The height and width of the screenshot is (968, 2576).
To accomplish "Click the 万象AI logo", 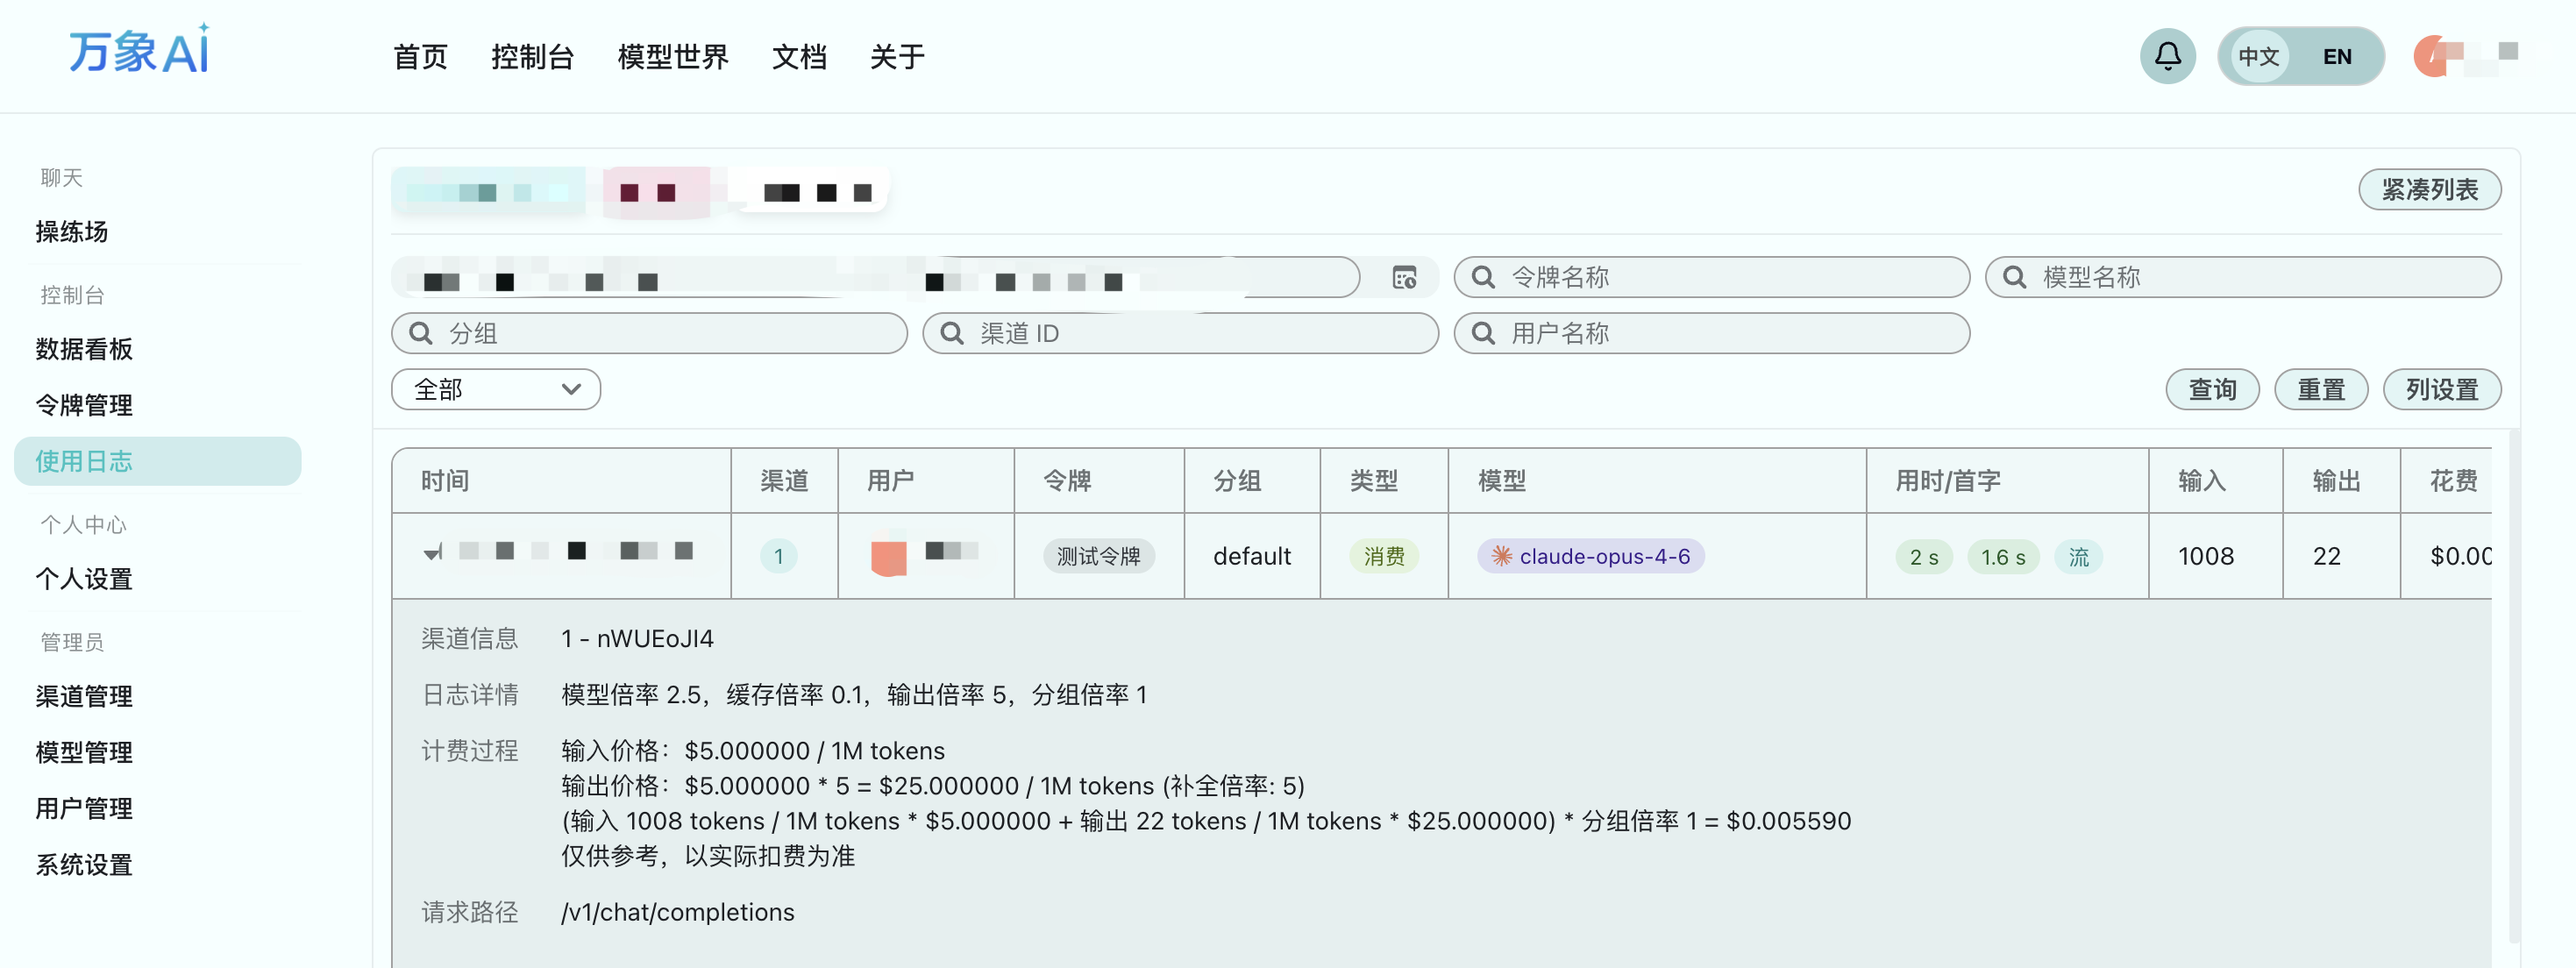I will pos(140,50).
